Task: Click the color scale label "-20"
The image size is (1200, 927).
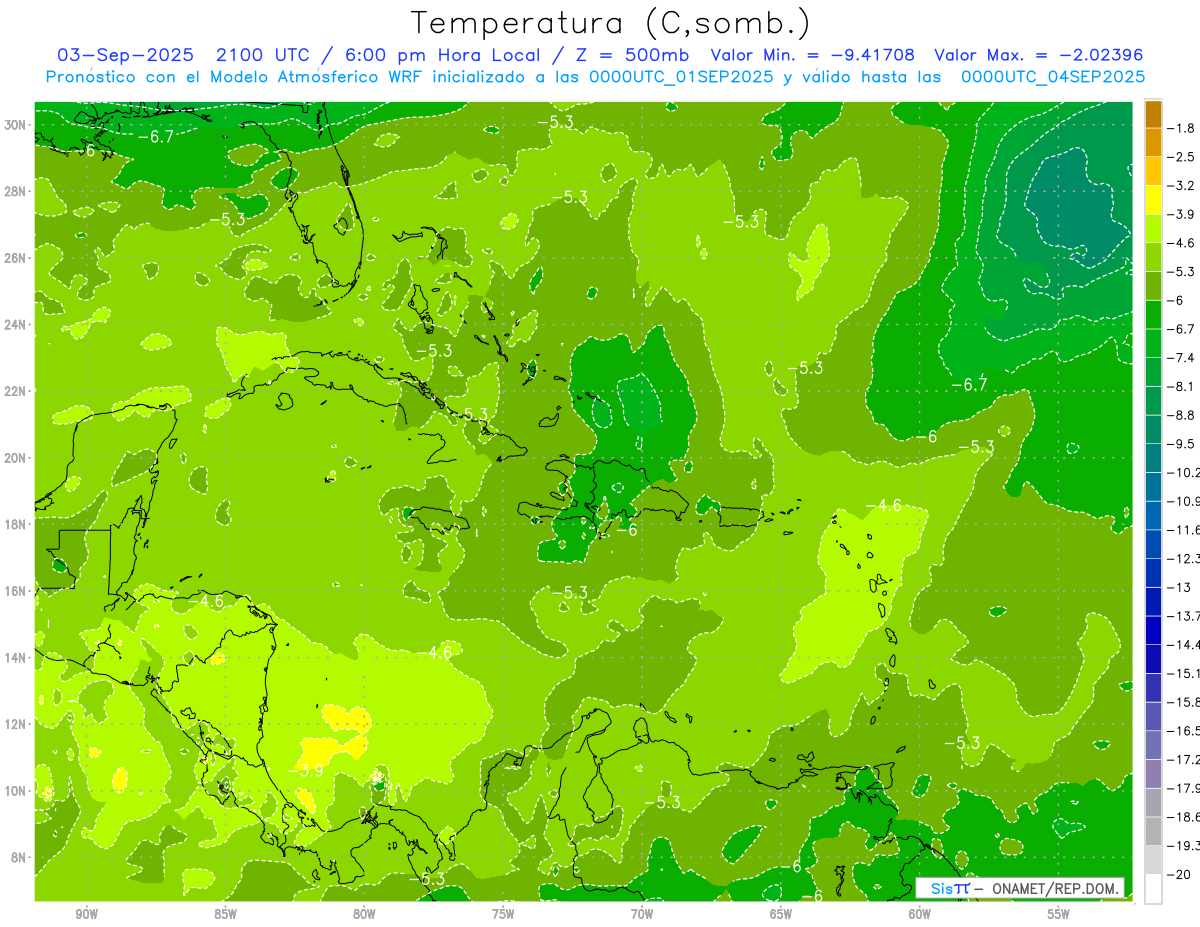Action: point(1179,874)
